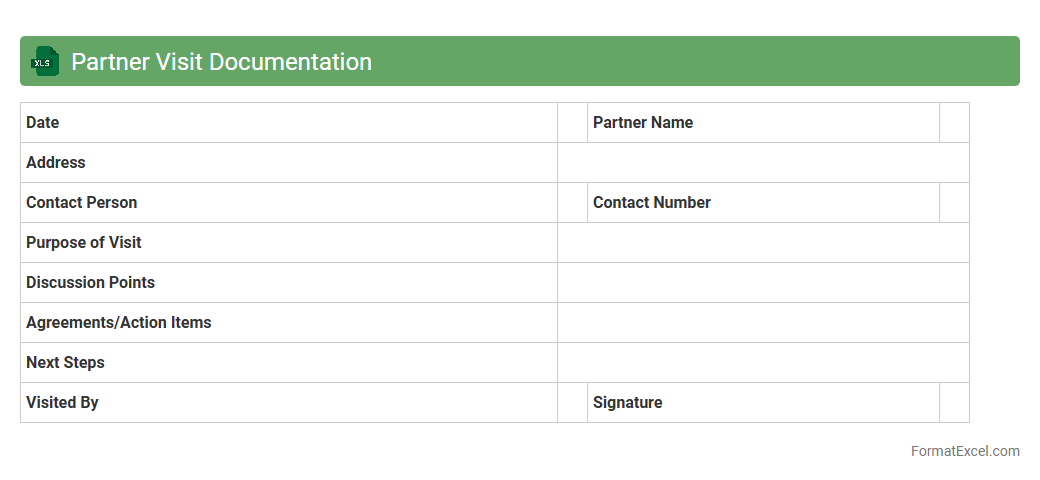Viewport: 1040px width, 480px height.
Task: Click the Agreements/Action Items value field
Action: tap(763, 323)
